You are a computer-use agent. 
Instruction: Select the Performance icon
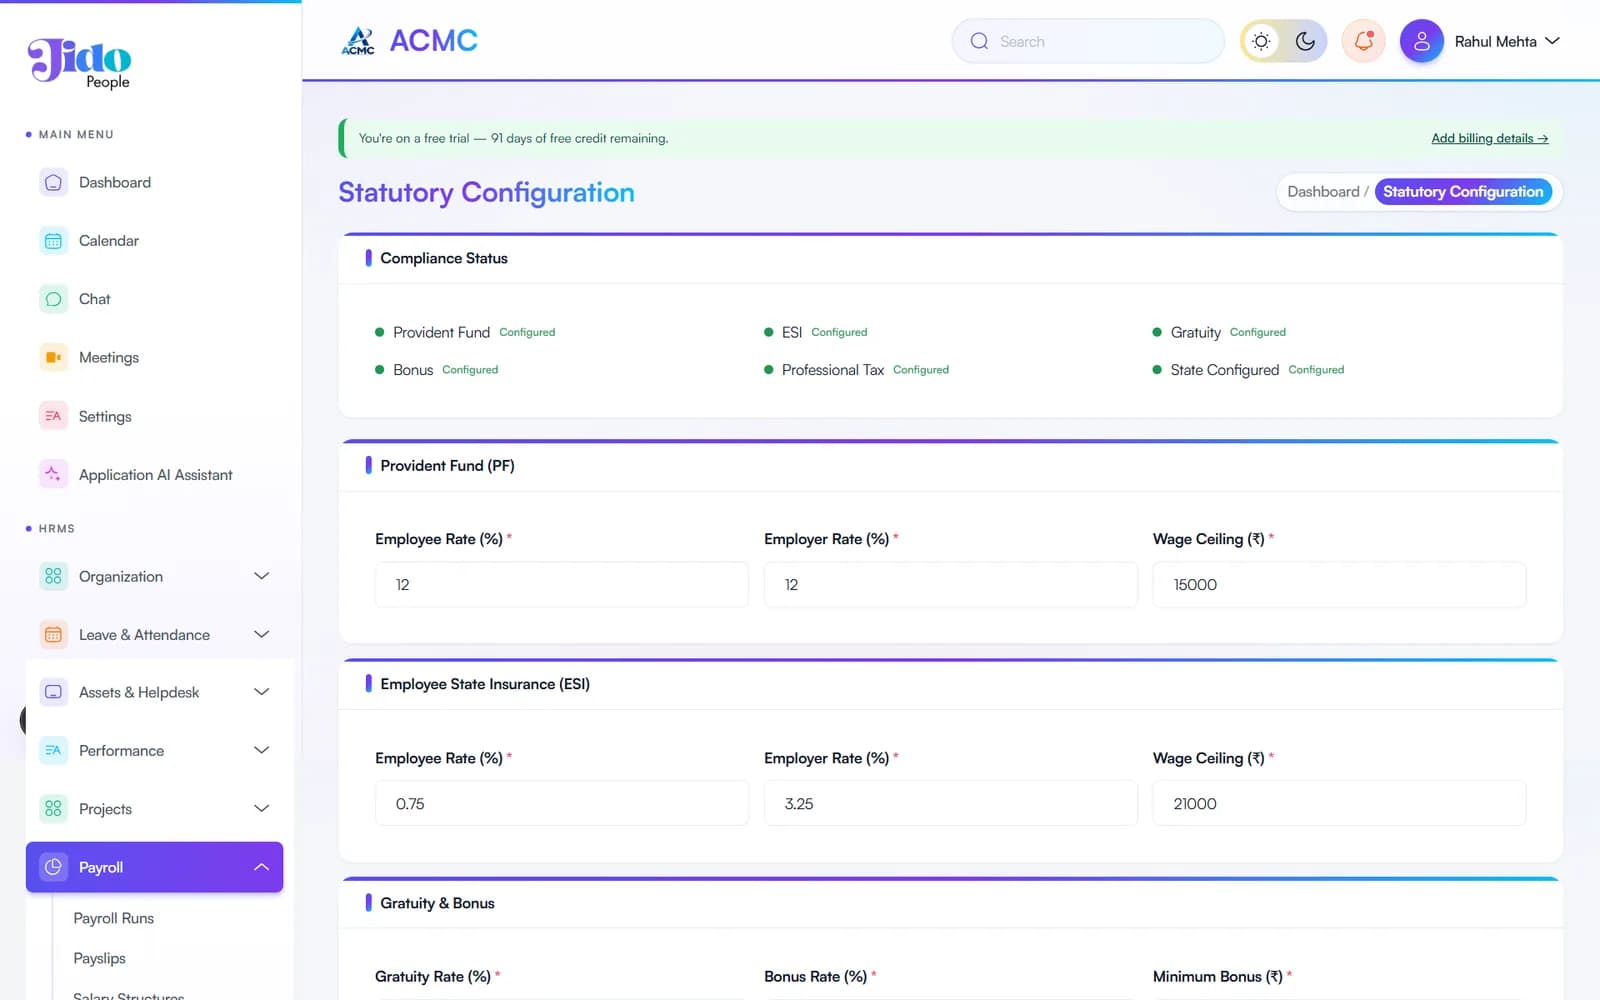click(53, 751)
